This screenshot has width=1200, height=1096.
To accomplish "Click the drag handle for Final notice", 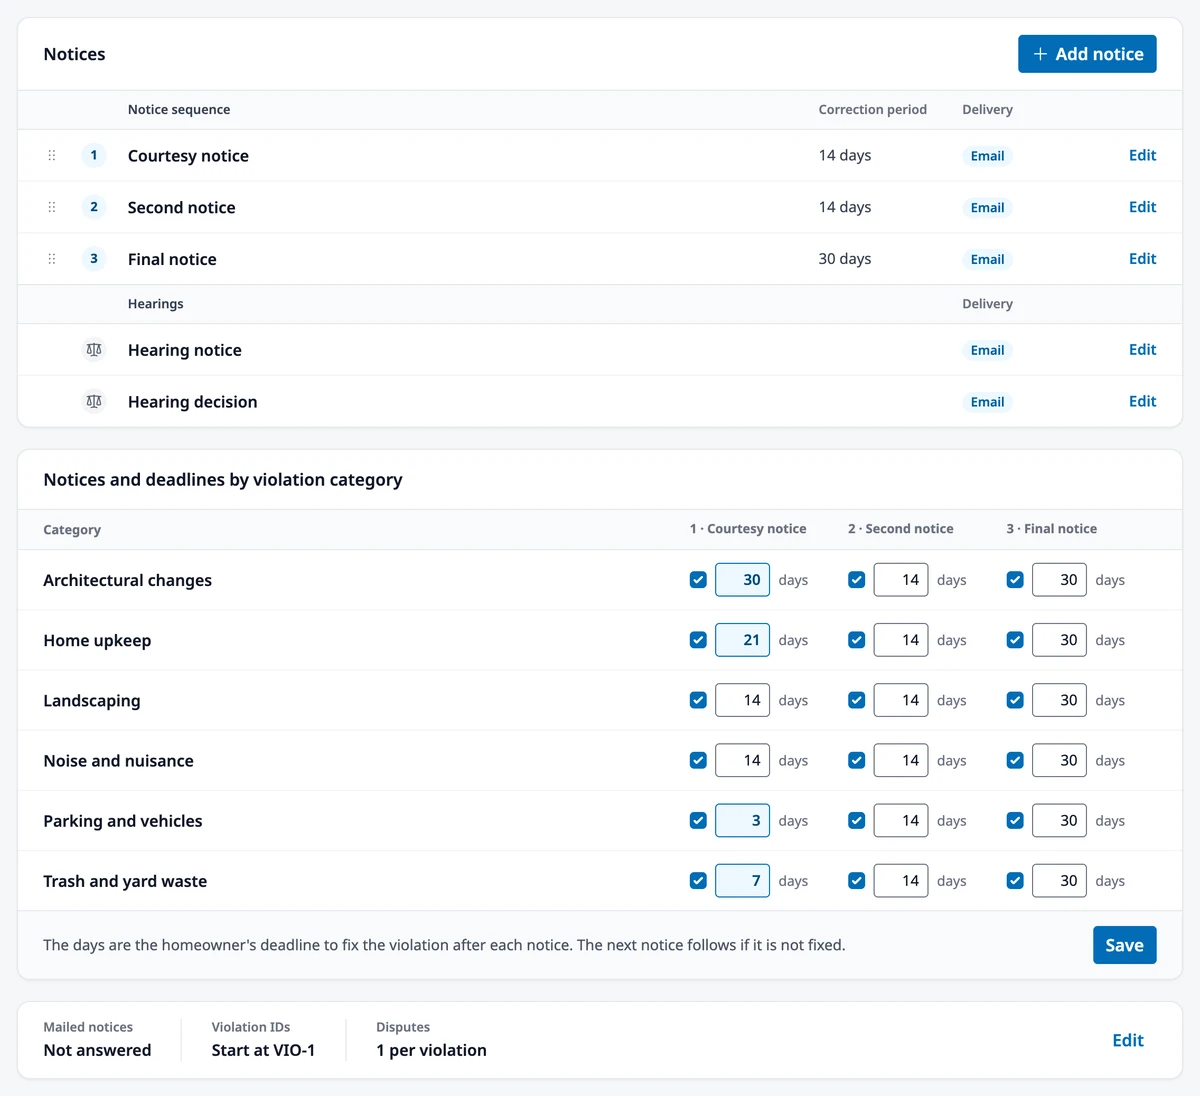I will pyautogui.click(x=52, y=259).
